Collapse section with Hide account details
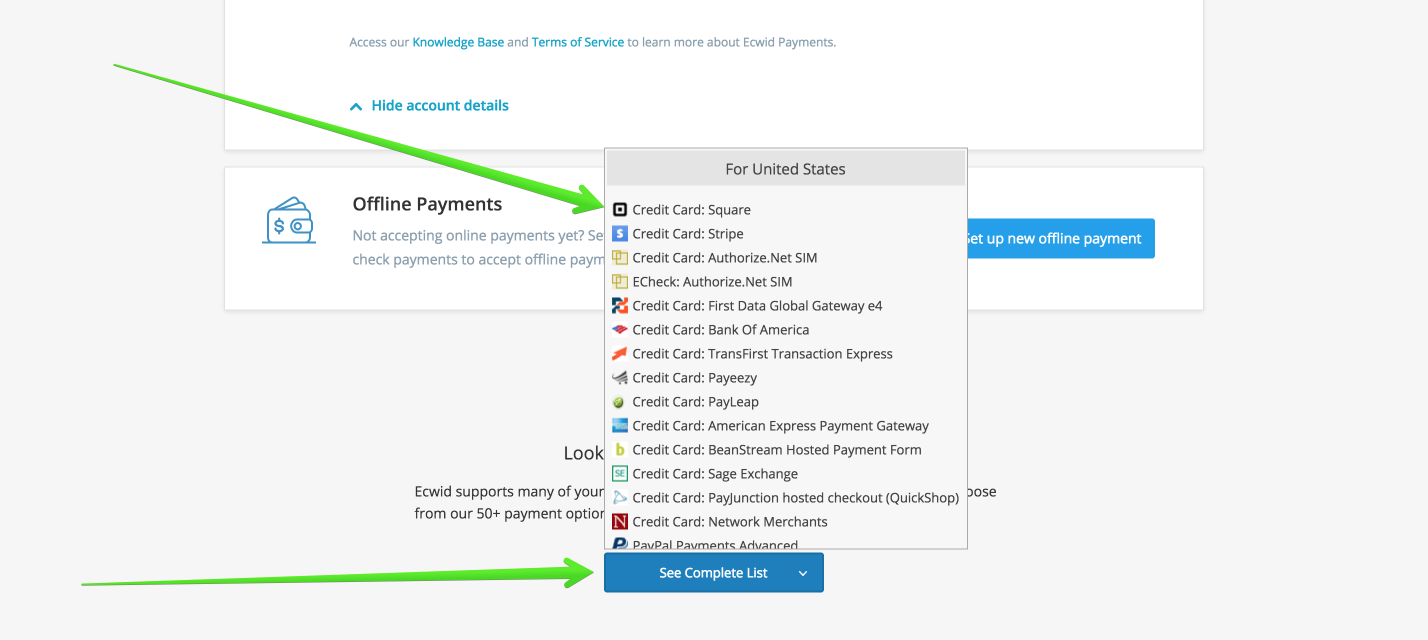Screen dimensions: 1428x640 point(429,106)
